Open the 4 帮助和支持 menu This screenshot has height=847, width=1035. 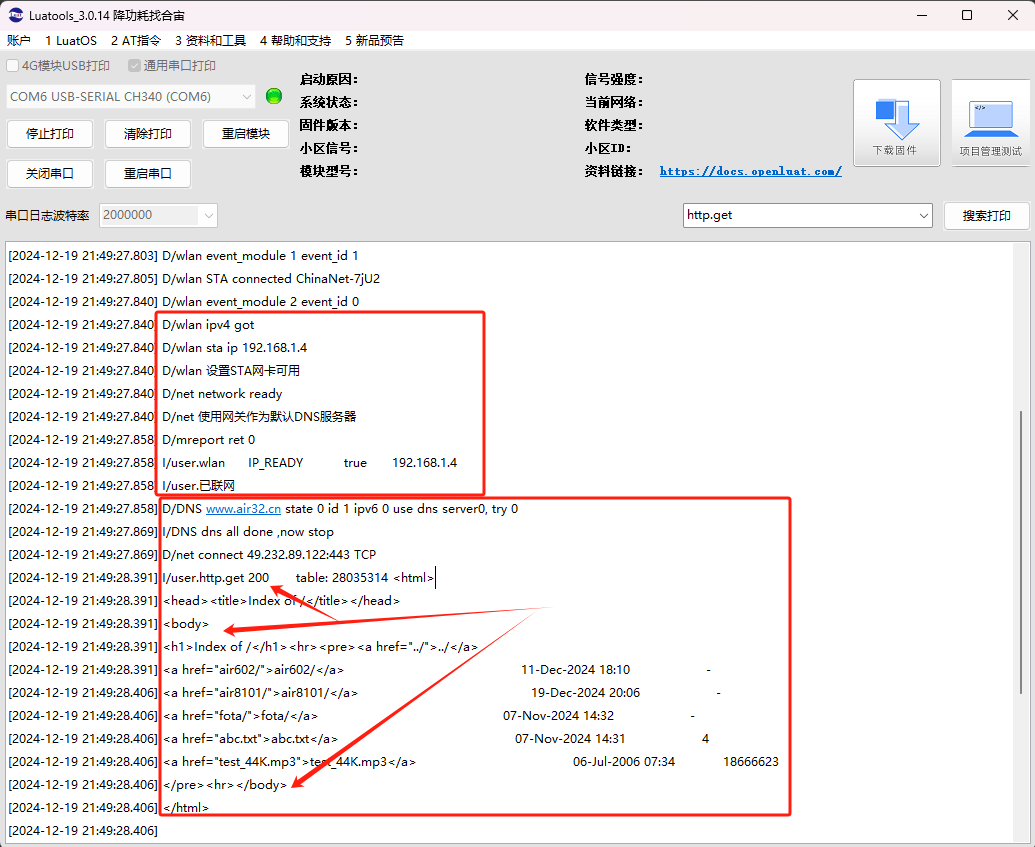coord(295,40)
